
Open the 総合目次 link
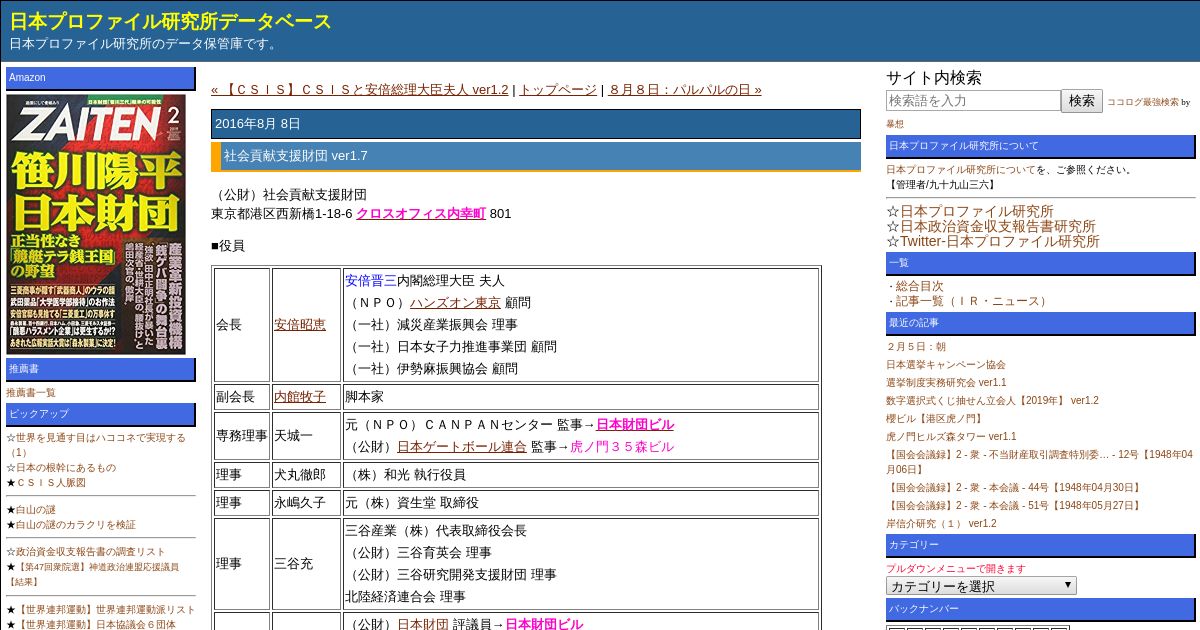919,285
